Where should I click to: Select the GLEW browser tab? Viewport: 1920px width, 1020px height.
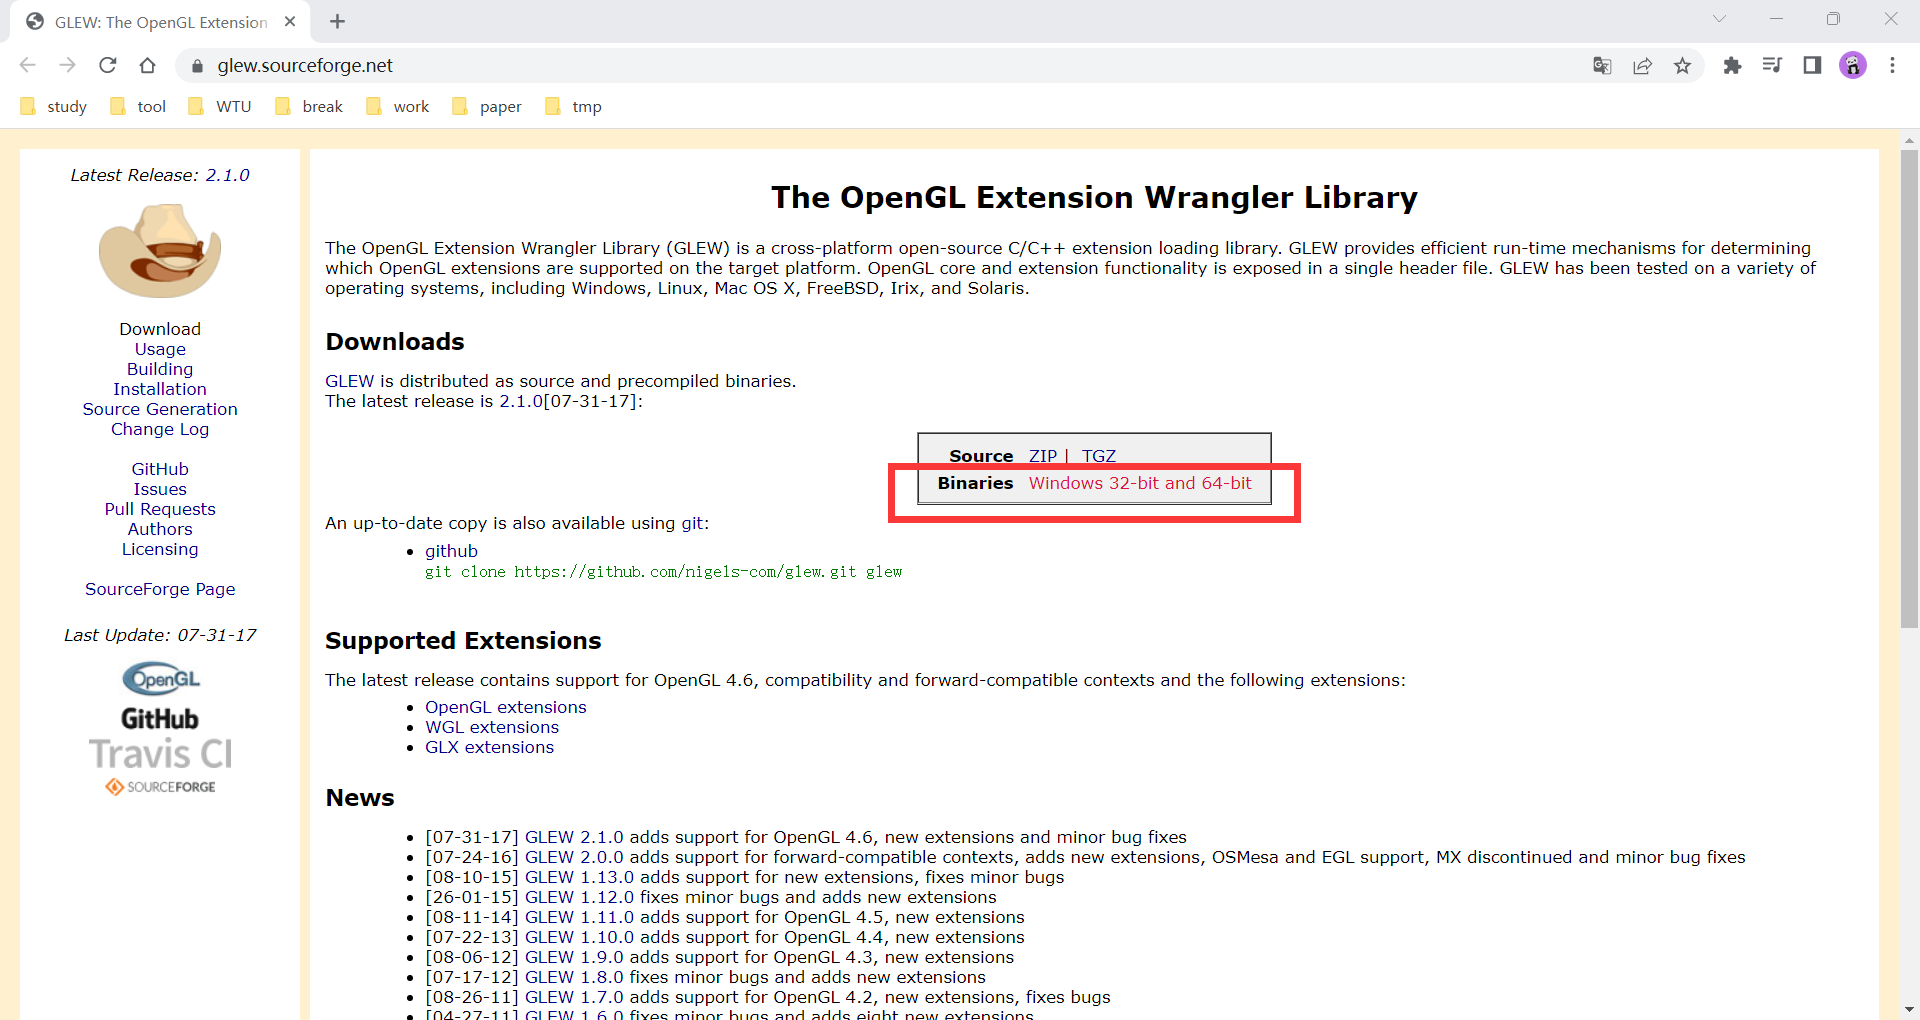[160, 22]
